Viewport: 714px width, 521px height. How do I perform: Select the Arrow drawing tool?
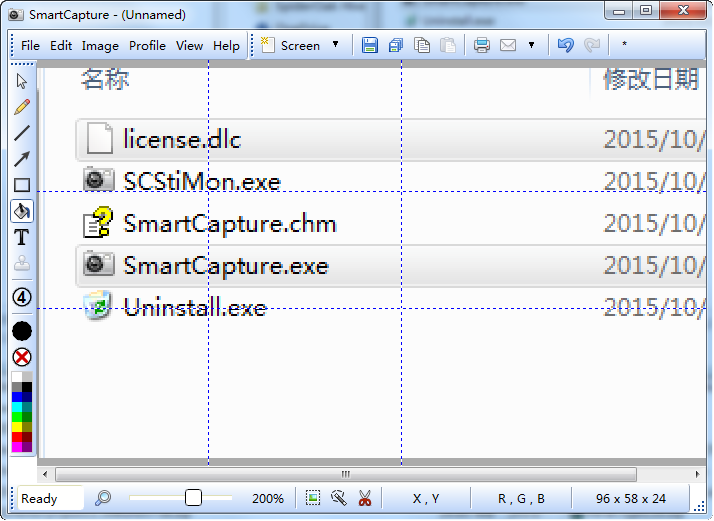21,159
